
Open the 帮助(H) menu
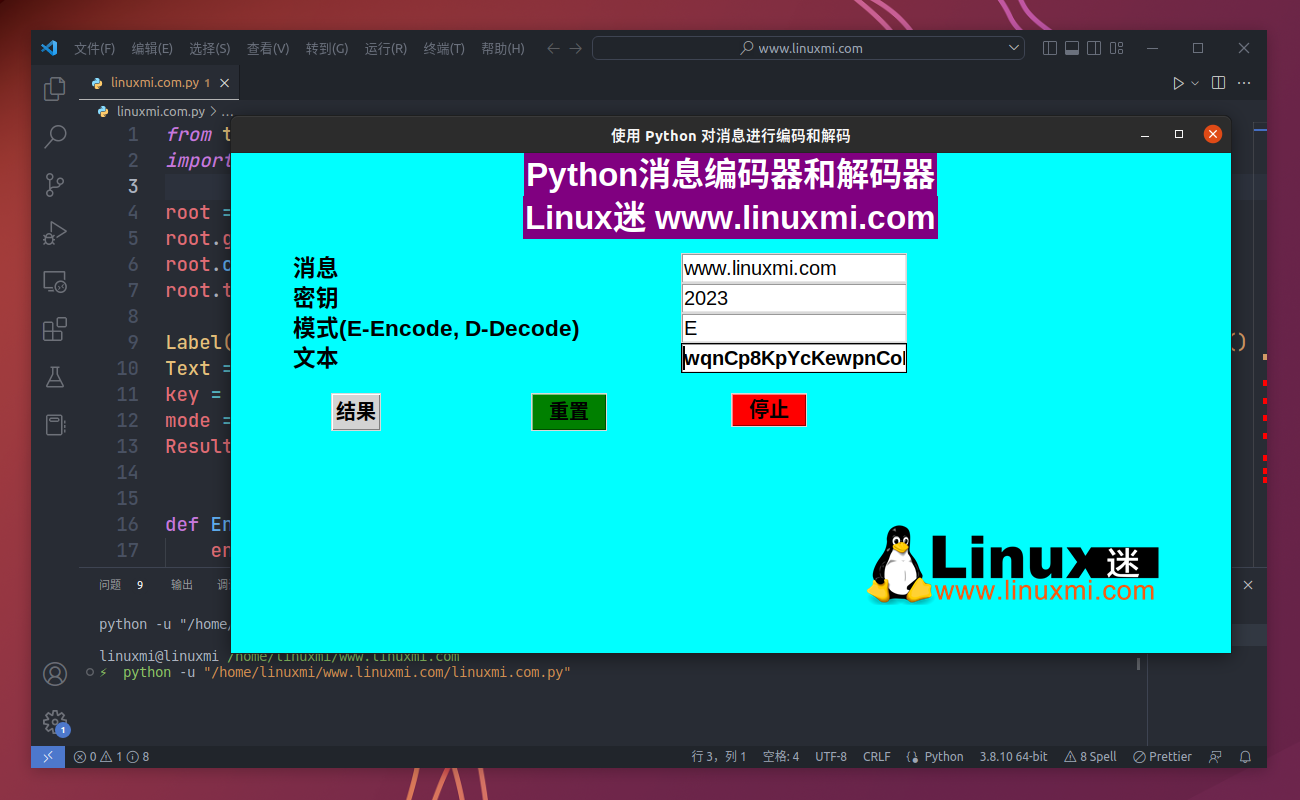pyautogui.click(x=502, y=48)
